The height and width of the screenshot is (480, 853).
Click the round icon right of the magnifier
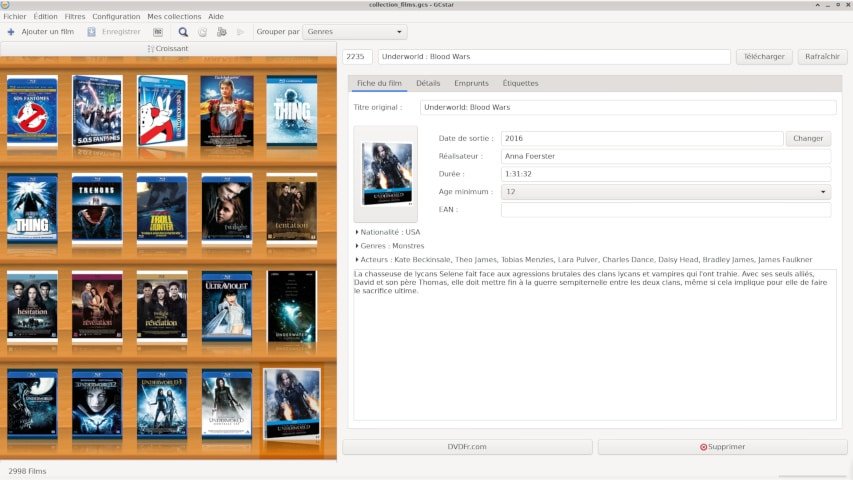202,32
